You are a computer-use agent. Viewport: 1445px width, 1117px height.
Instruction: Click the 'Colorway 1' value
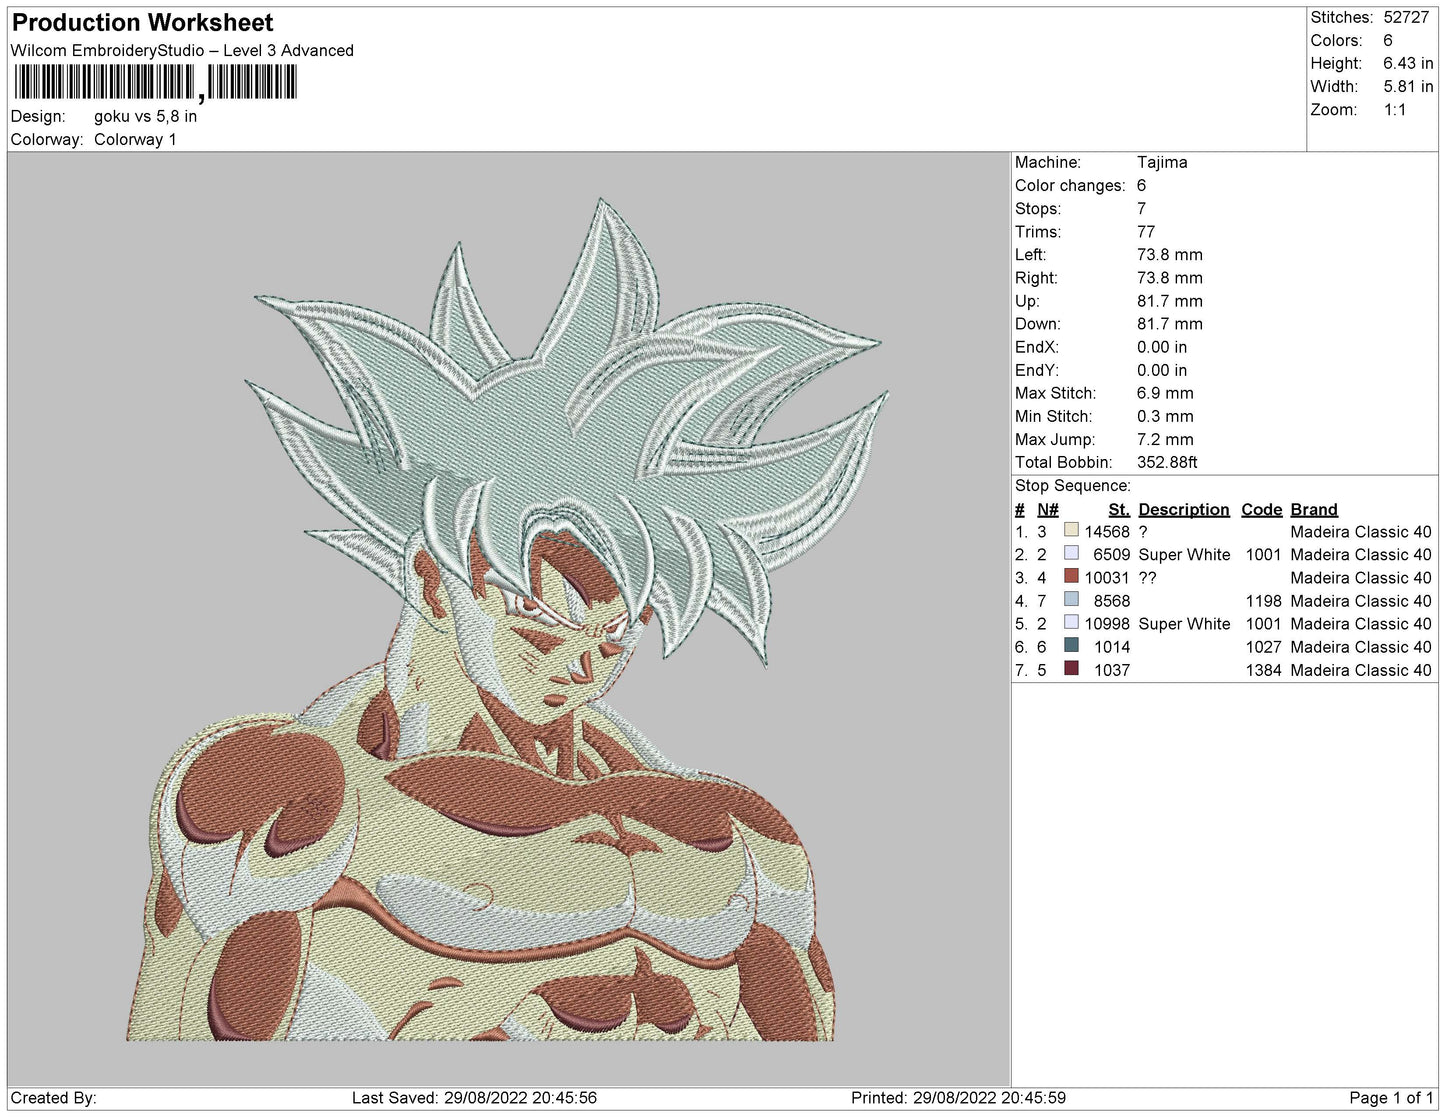135,140
